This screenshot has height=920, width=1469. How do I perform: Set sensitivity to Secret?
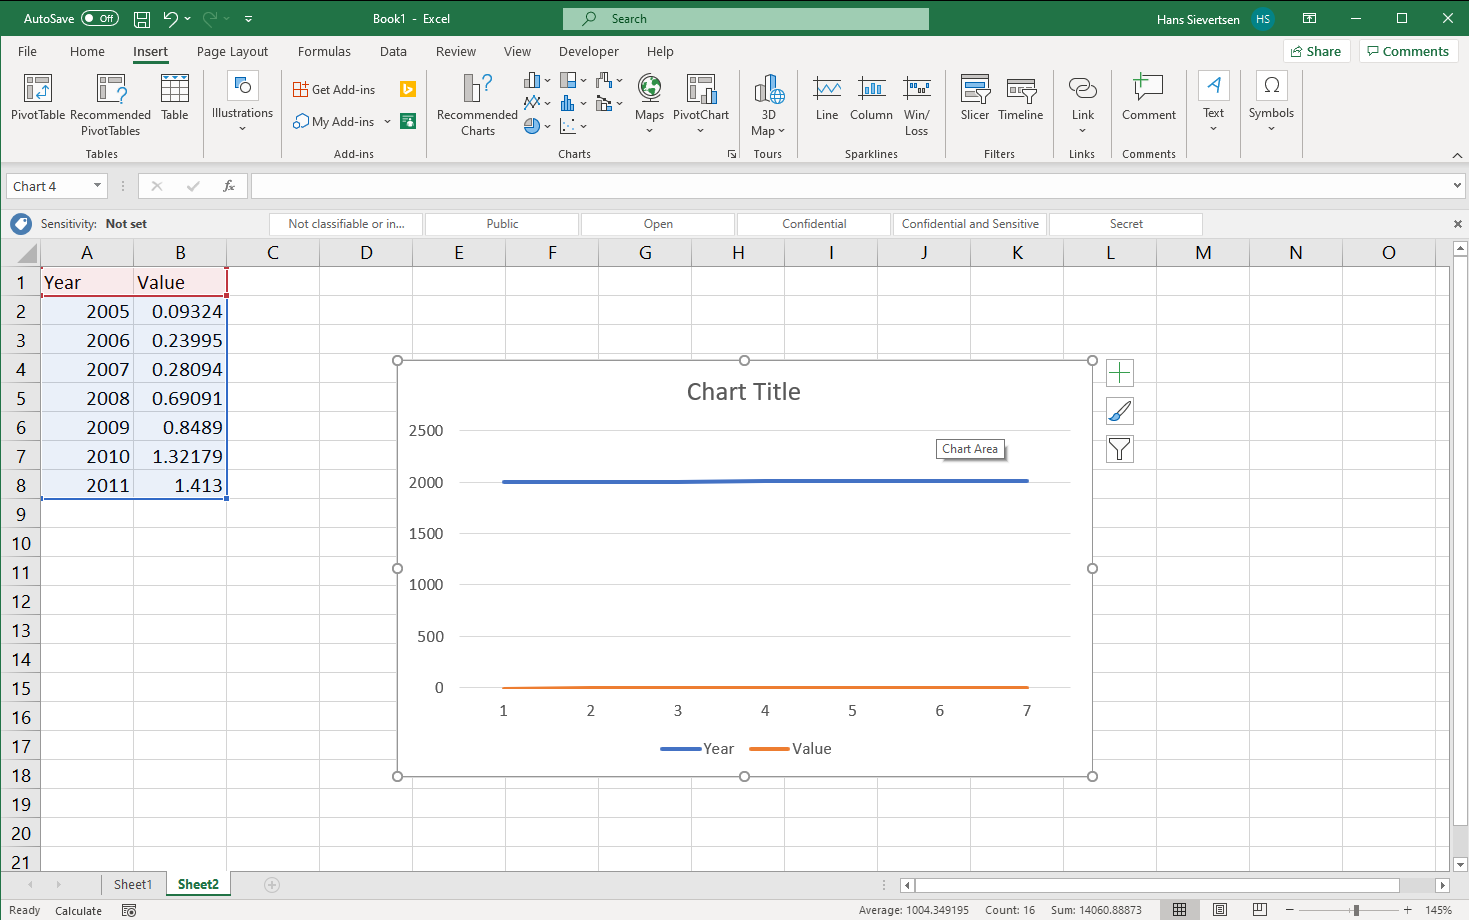[1126, 224]
